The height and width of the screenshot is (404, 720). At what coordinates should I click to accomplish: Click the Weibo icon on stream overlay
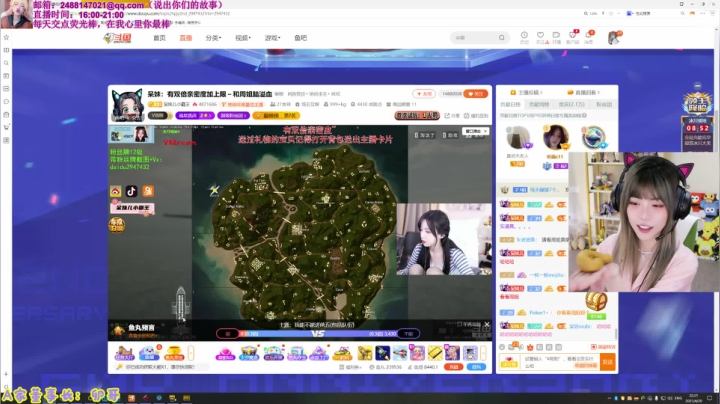click(x=115, y=191)
